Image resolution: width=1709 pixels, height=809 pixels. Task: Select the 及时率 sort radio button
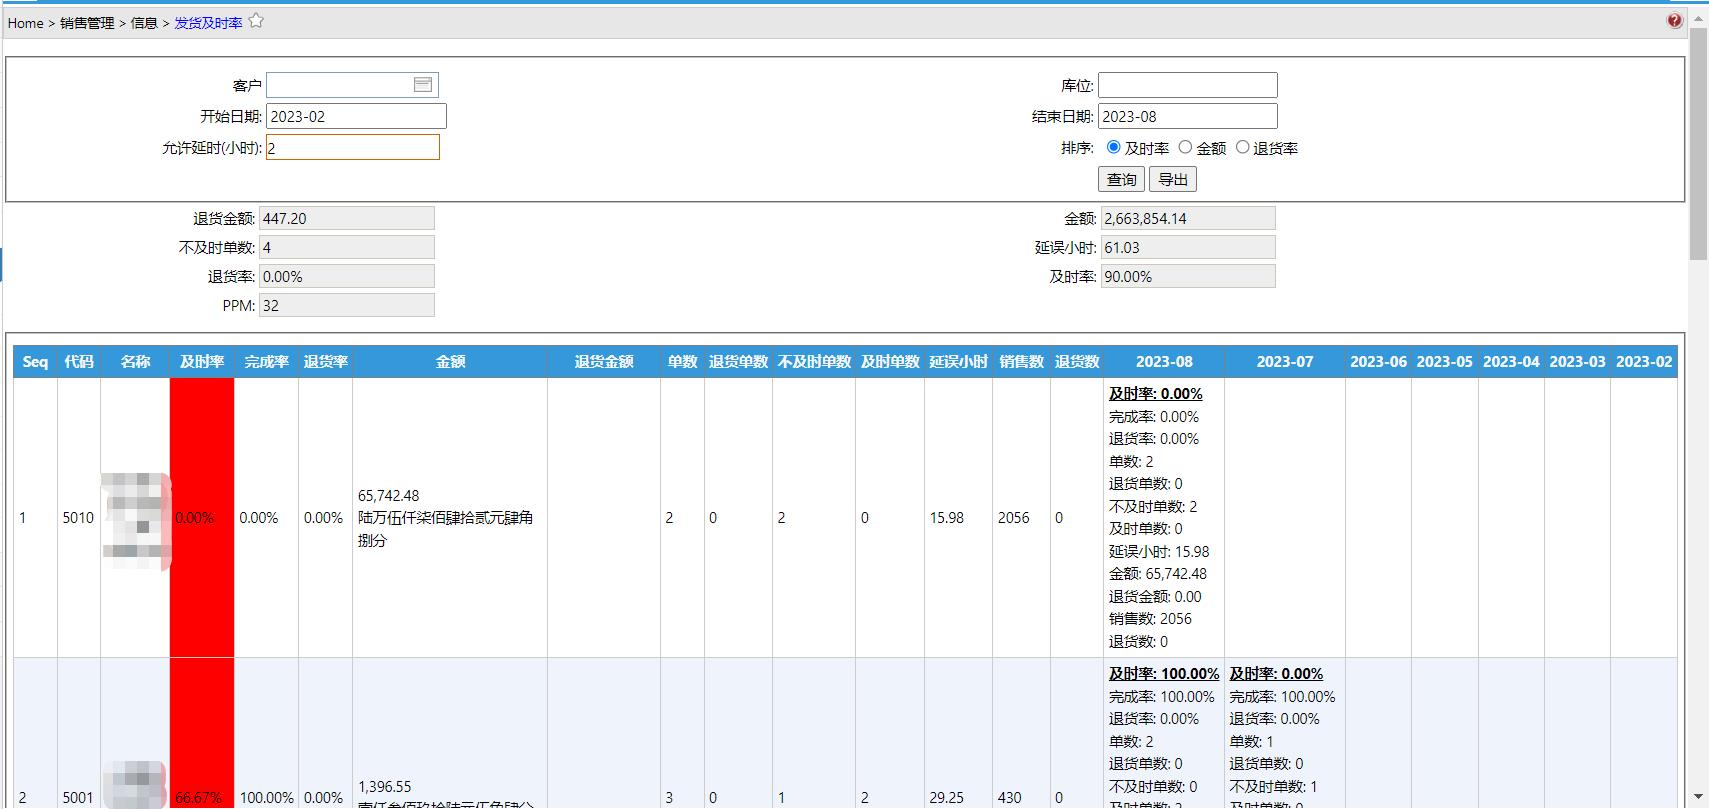pos(1114,147)
